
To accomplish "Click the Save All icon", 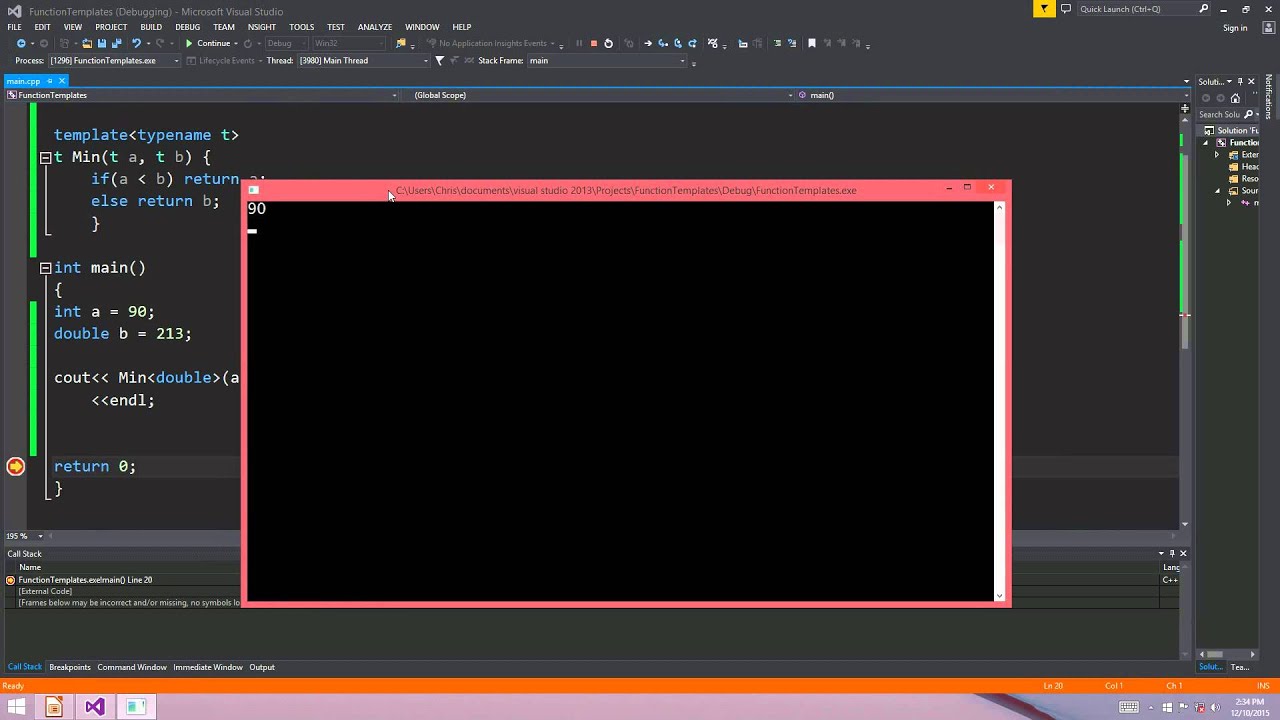I will [116, 43].
